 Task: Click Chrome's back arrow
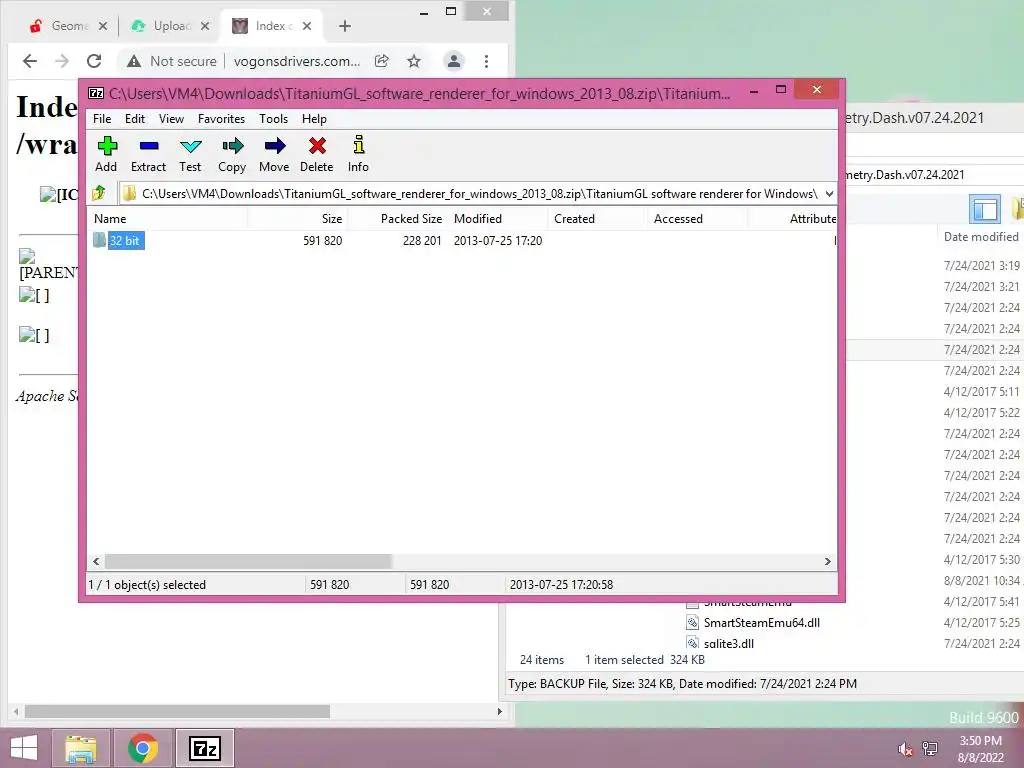point(29,61)
